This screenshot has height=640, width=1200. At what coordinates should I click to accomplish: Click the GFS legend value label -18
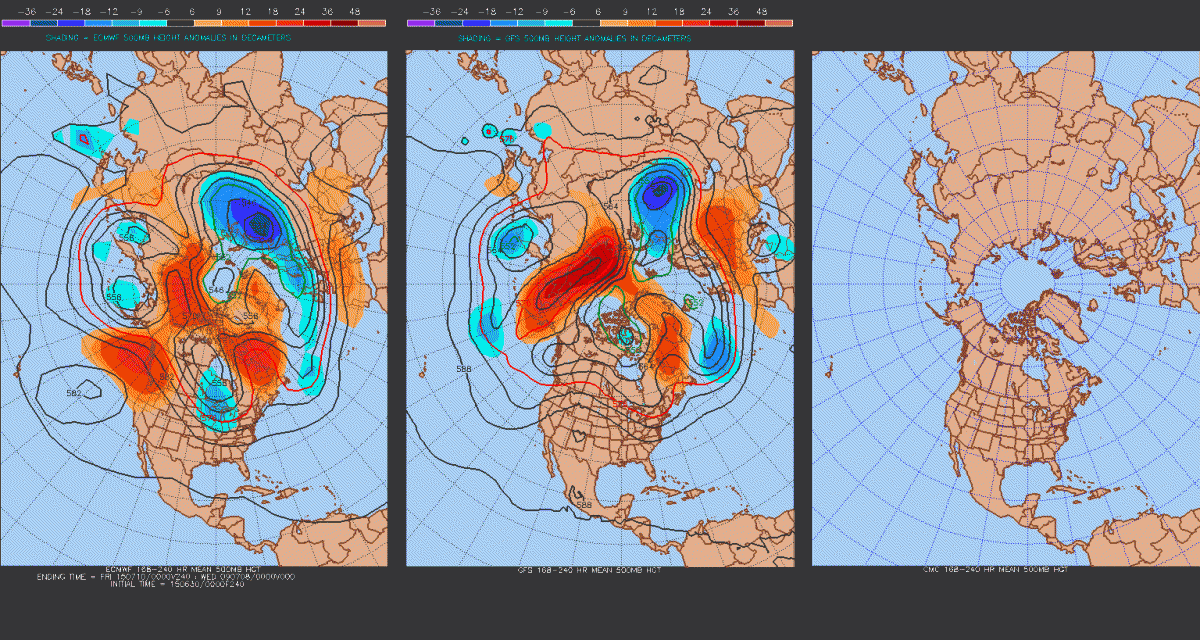(487, 12)
